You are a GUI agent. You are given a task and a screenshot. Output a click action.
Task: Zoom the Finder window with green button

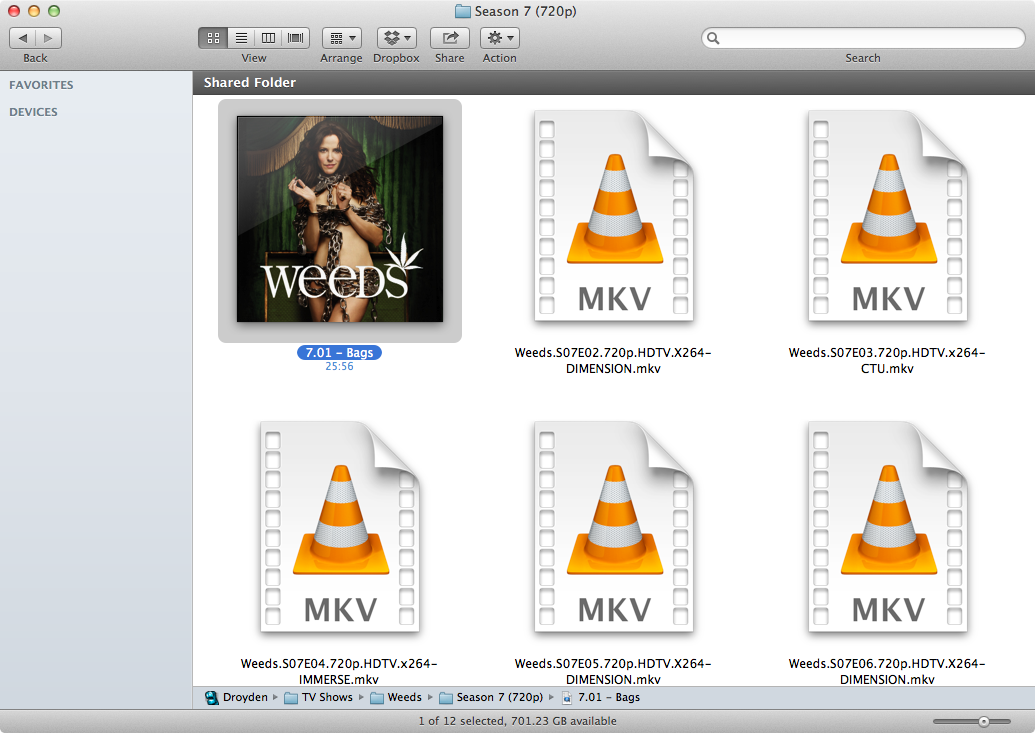coord(54,11)
